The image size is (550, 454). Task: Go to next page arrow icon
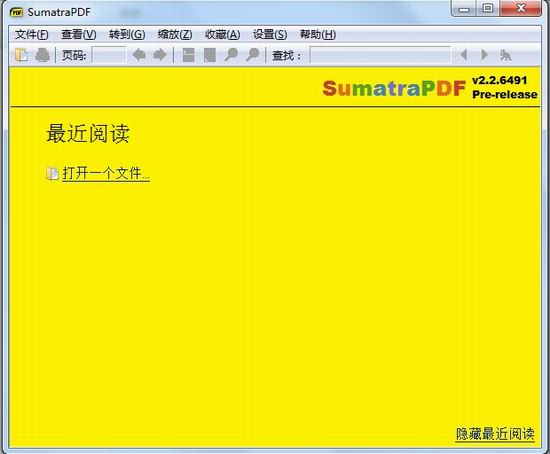(160, 55)
